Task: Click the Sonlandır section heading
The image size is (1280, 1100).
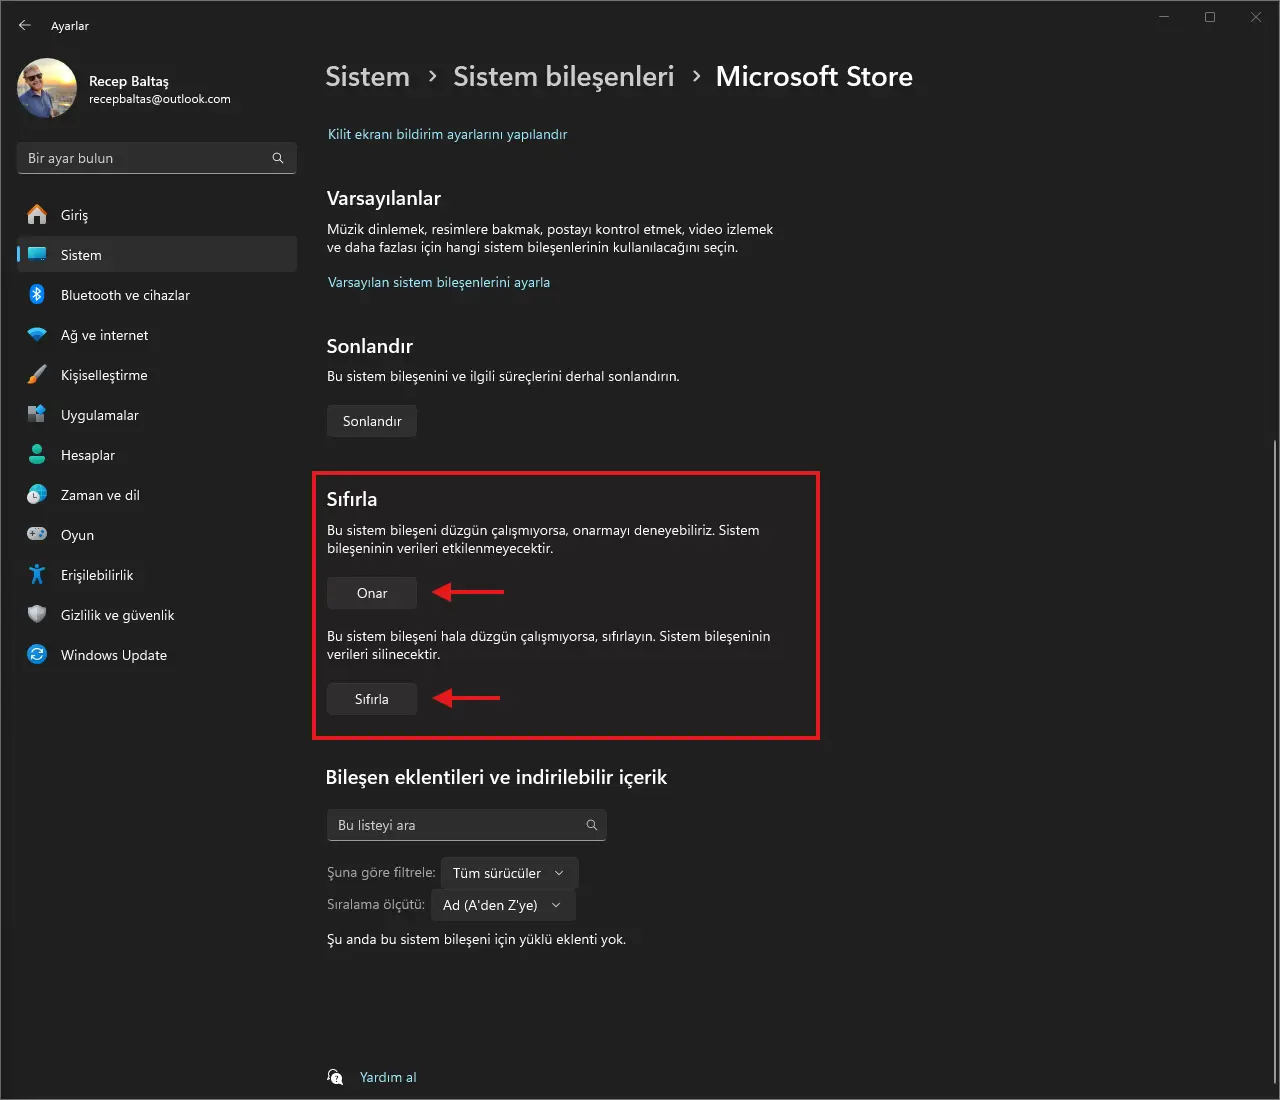Action: [x=370, y=346]
